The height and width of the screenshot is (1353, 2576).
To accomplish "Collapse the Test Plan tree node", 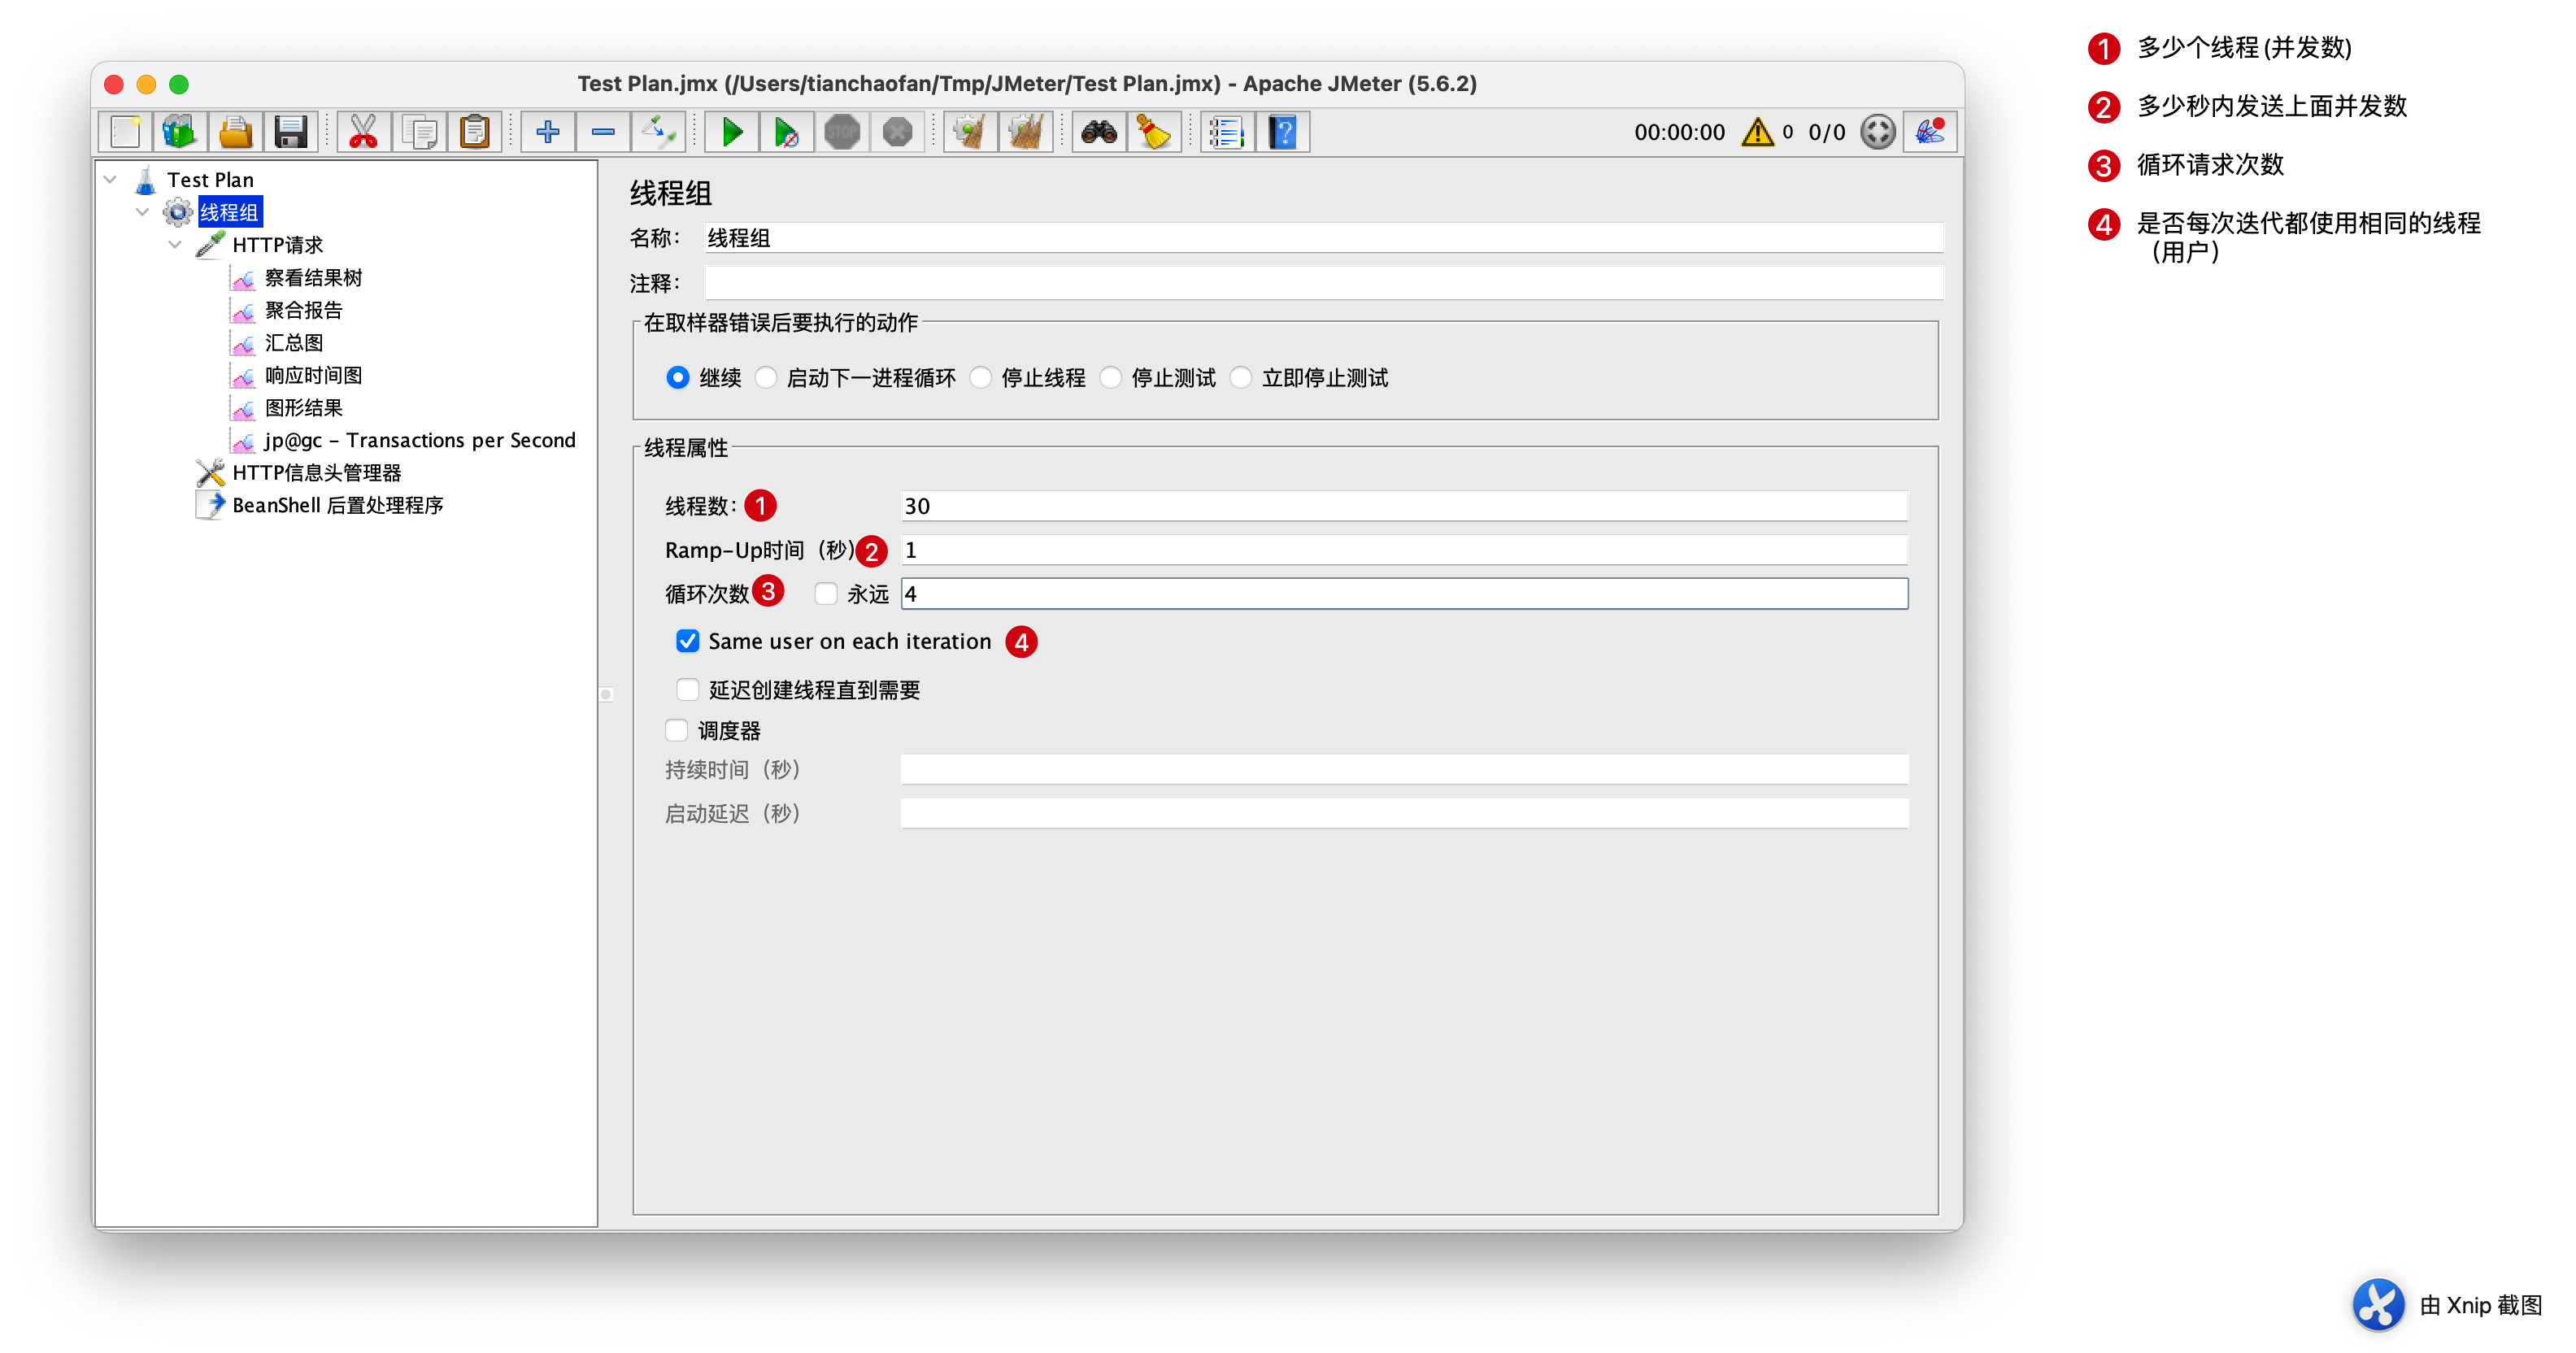I will coord(111,180).
